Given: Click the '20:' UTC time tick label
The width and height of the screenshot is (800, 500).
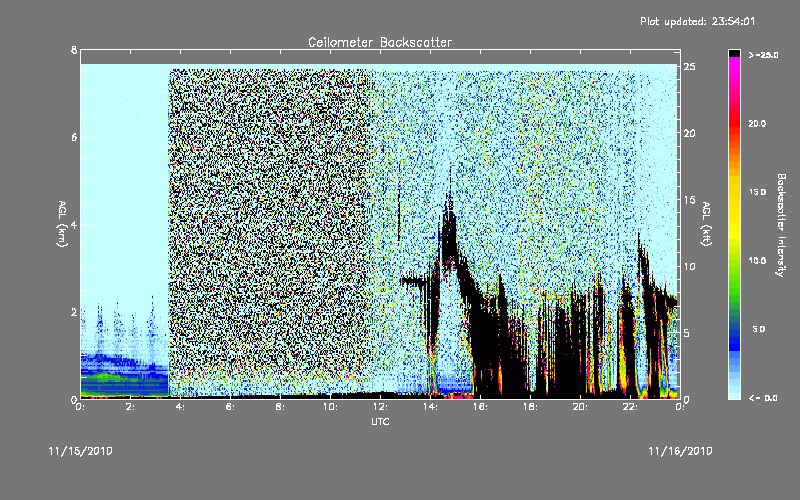Looking at the screenshot, I should pos(581,407).
